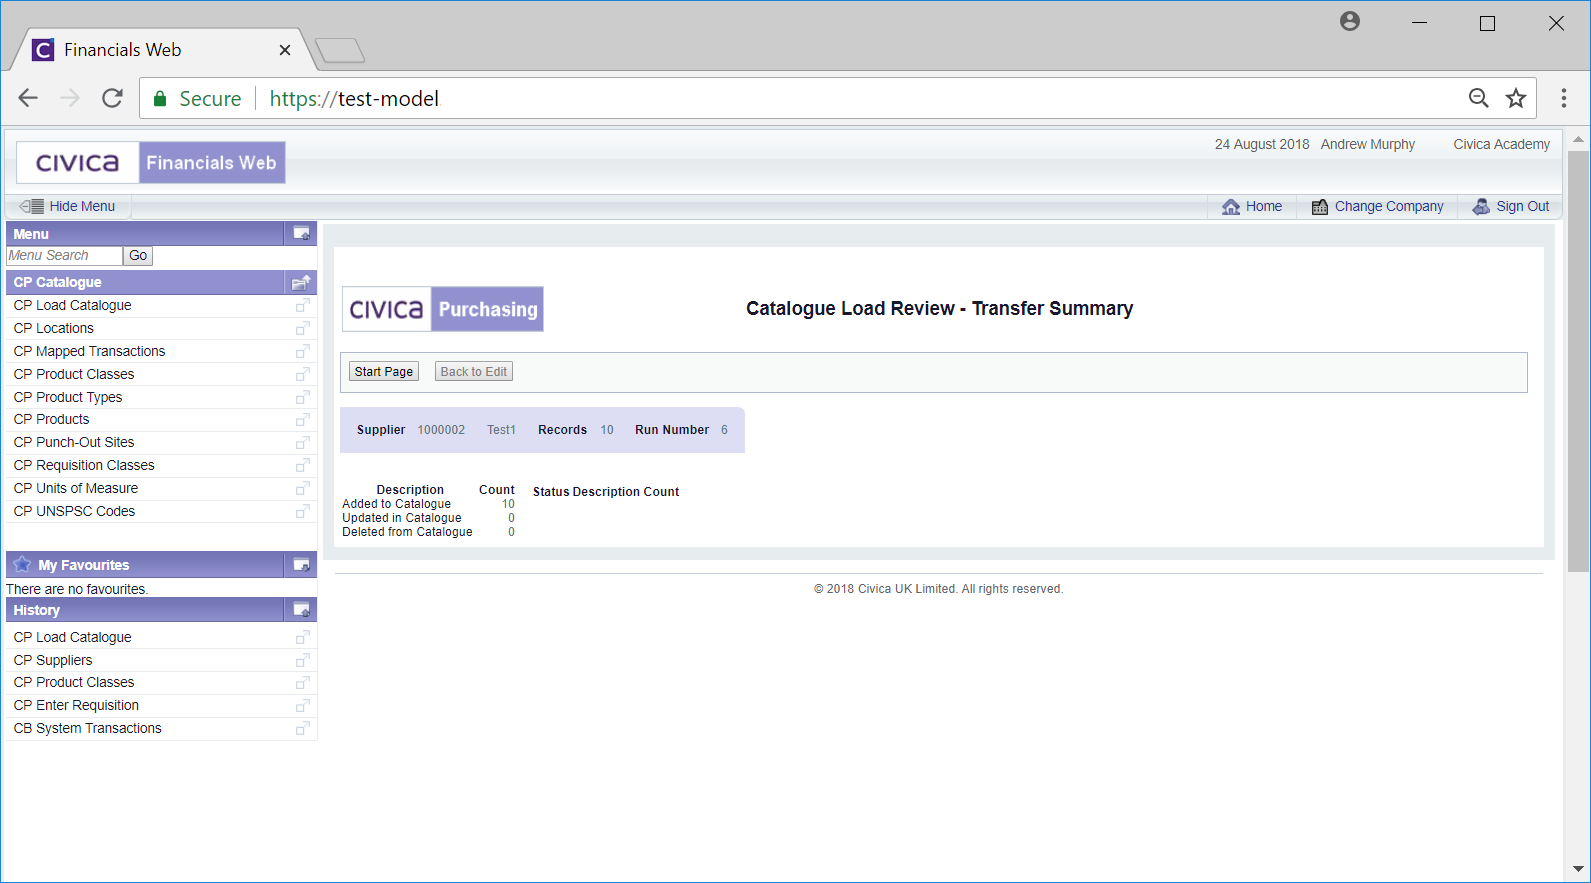Open the Home link
The height and width of the screenshot is (883, 1591).
1264,206
